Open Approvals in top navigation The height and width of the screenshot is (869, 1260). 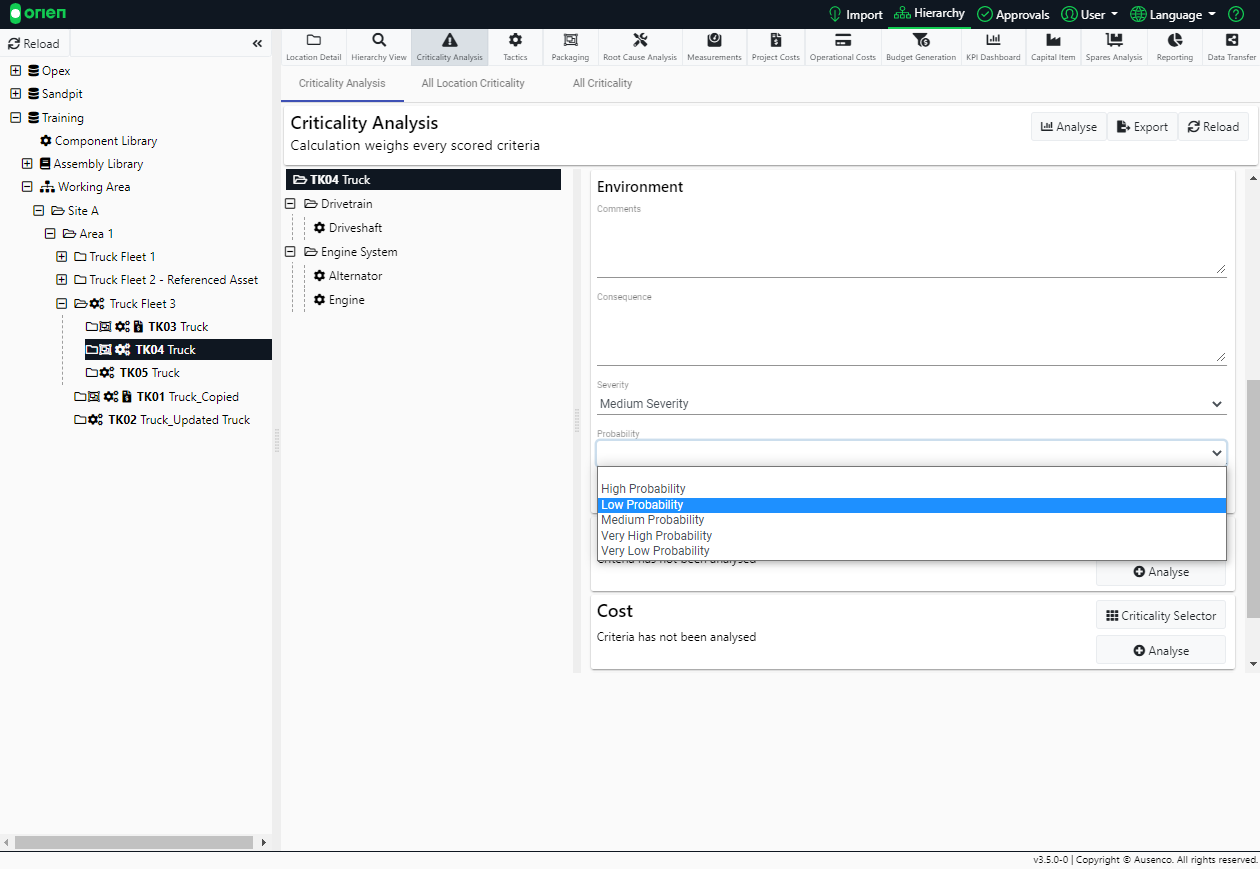pos(1013,14)
